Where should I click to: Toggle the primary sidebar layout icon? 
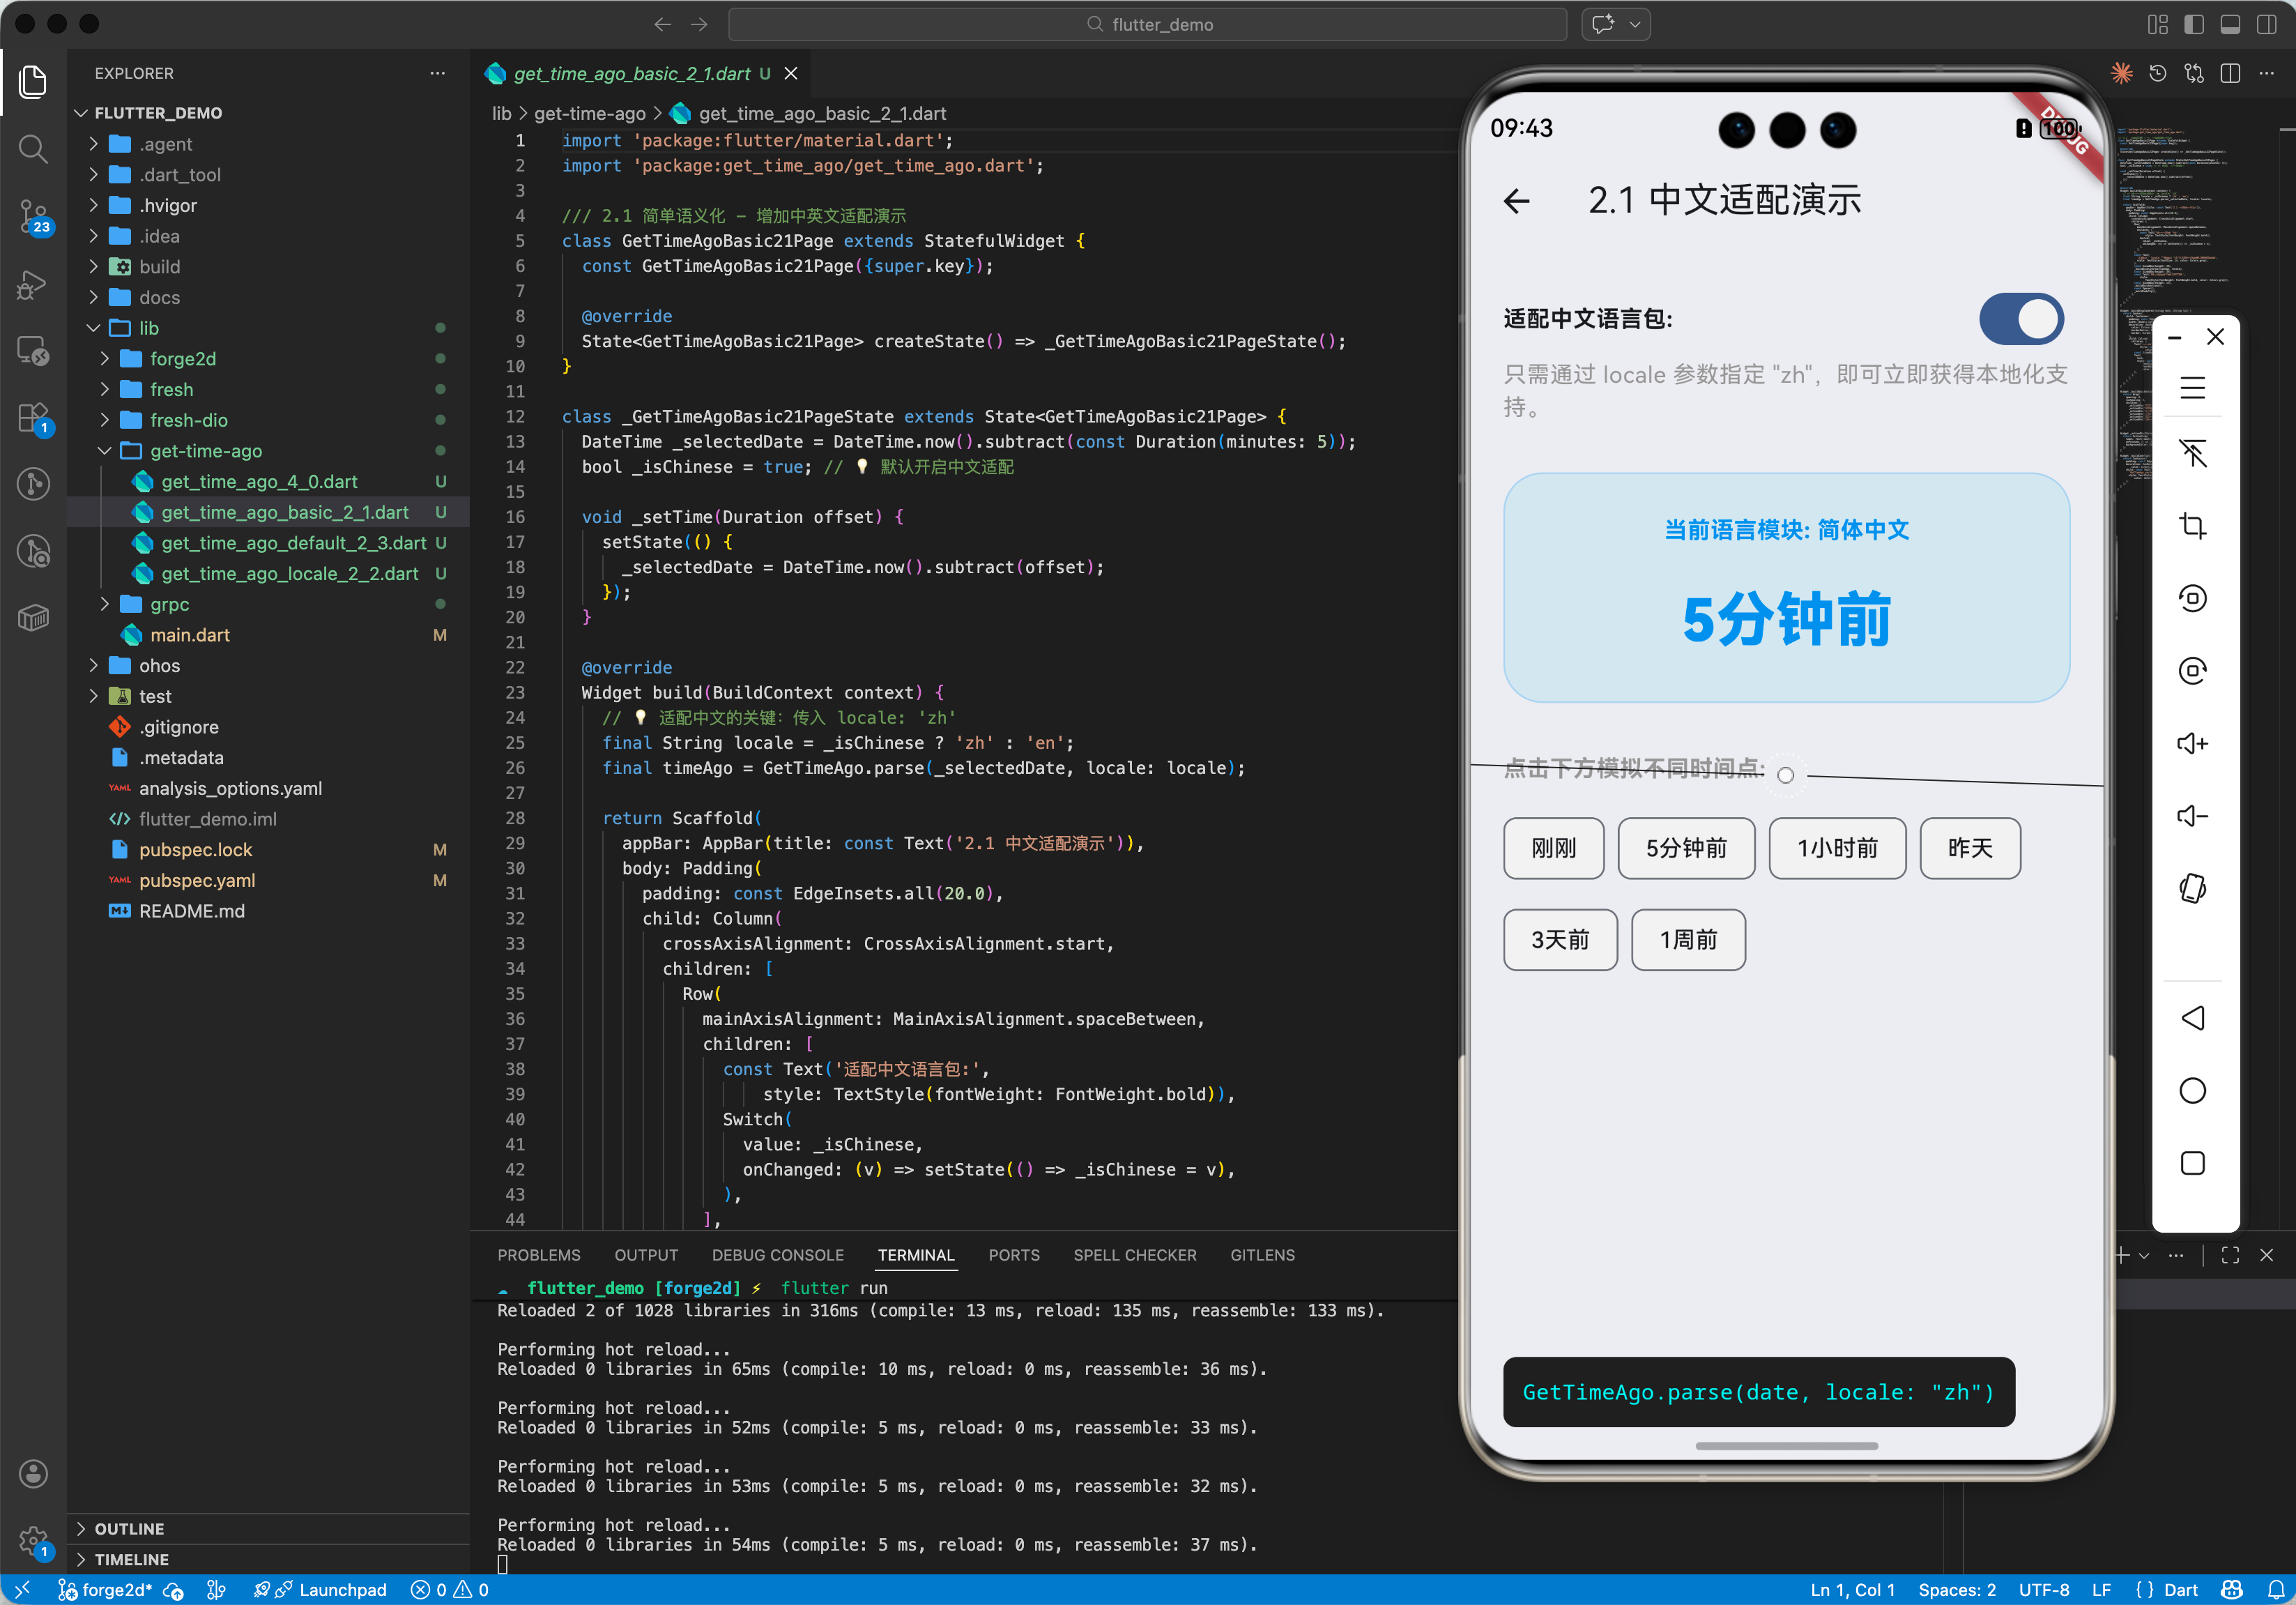(x=2194, y=24)
